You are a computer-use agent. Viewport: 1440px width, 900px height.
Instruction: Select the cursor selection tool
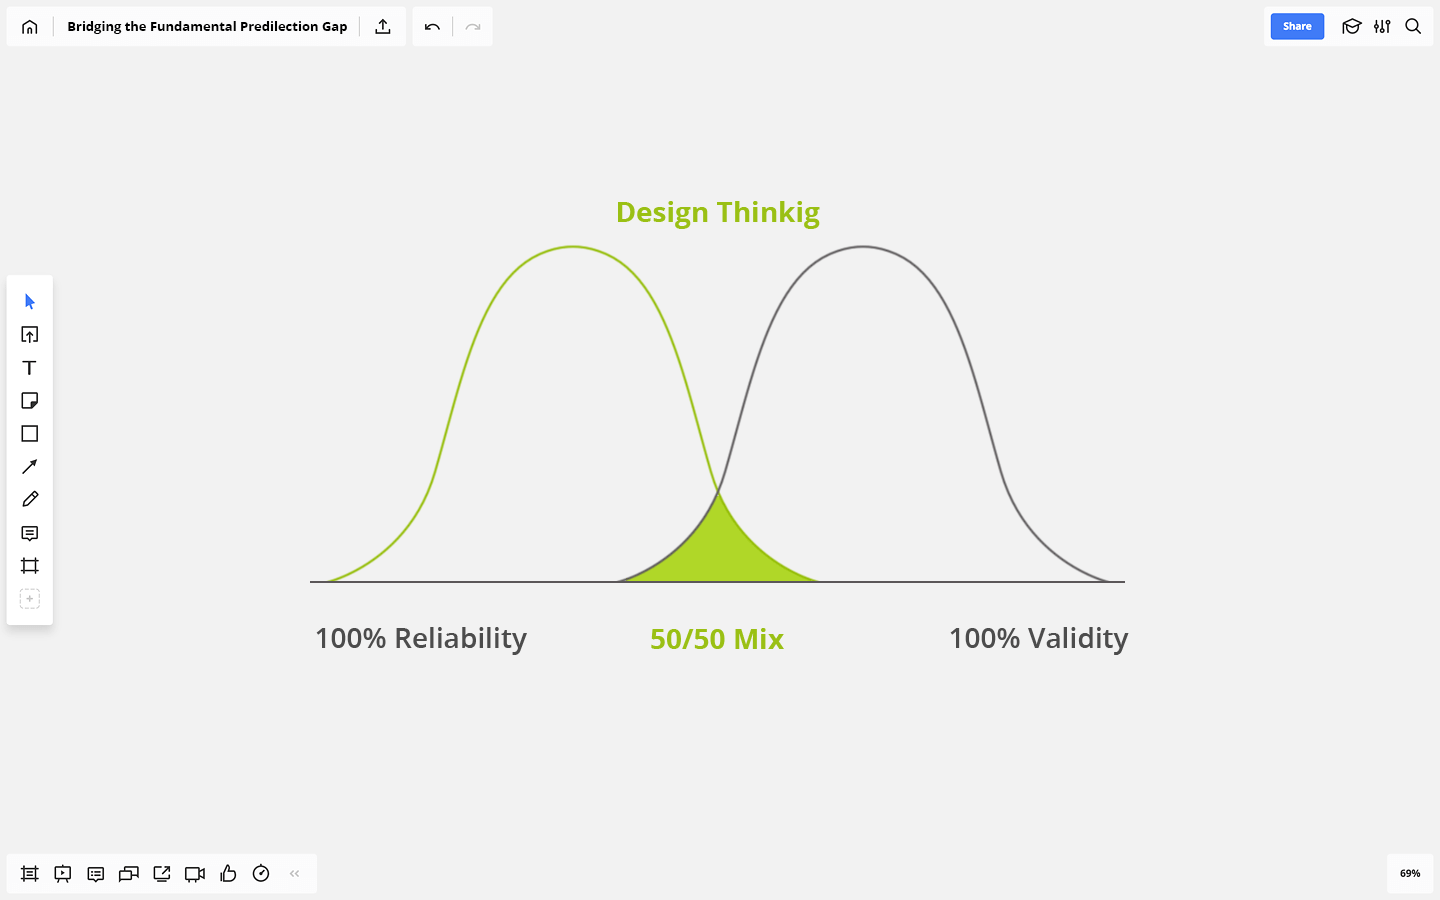(x=30, y=301)
